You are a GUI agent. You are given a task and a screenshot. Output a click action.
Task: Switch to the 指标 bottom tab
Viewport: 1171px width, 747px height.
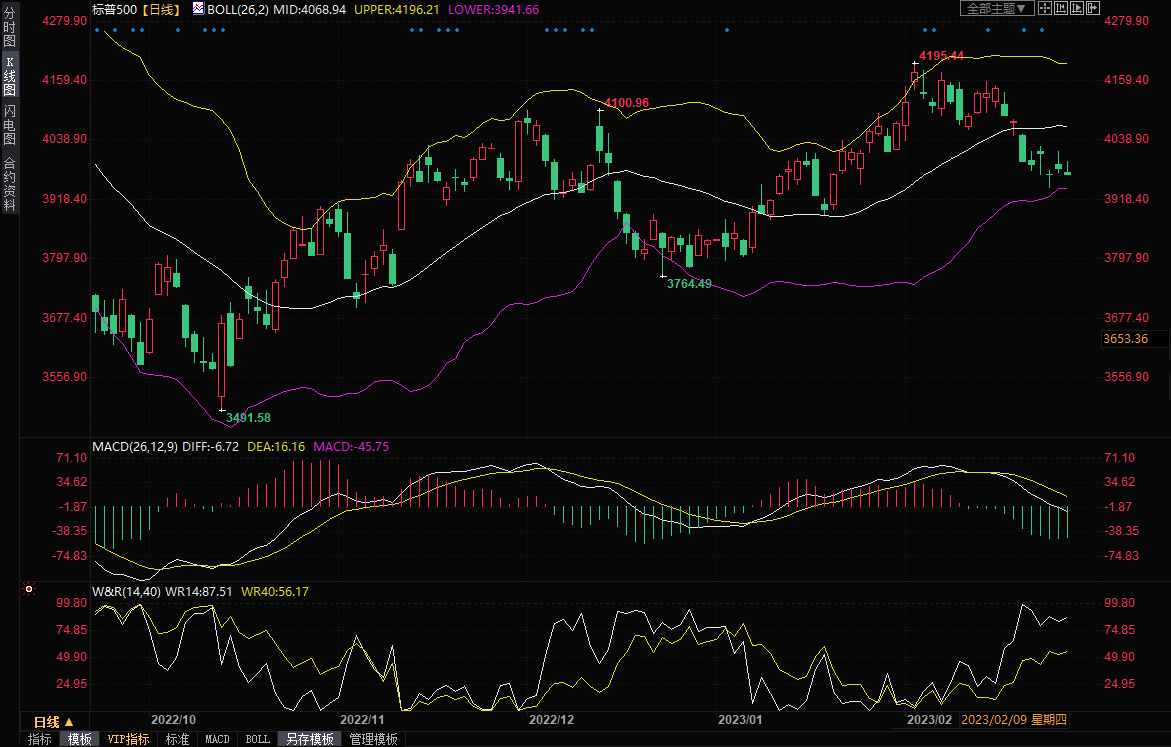click(x=40, y=739)
